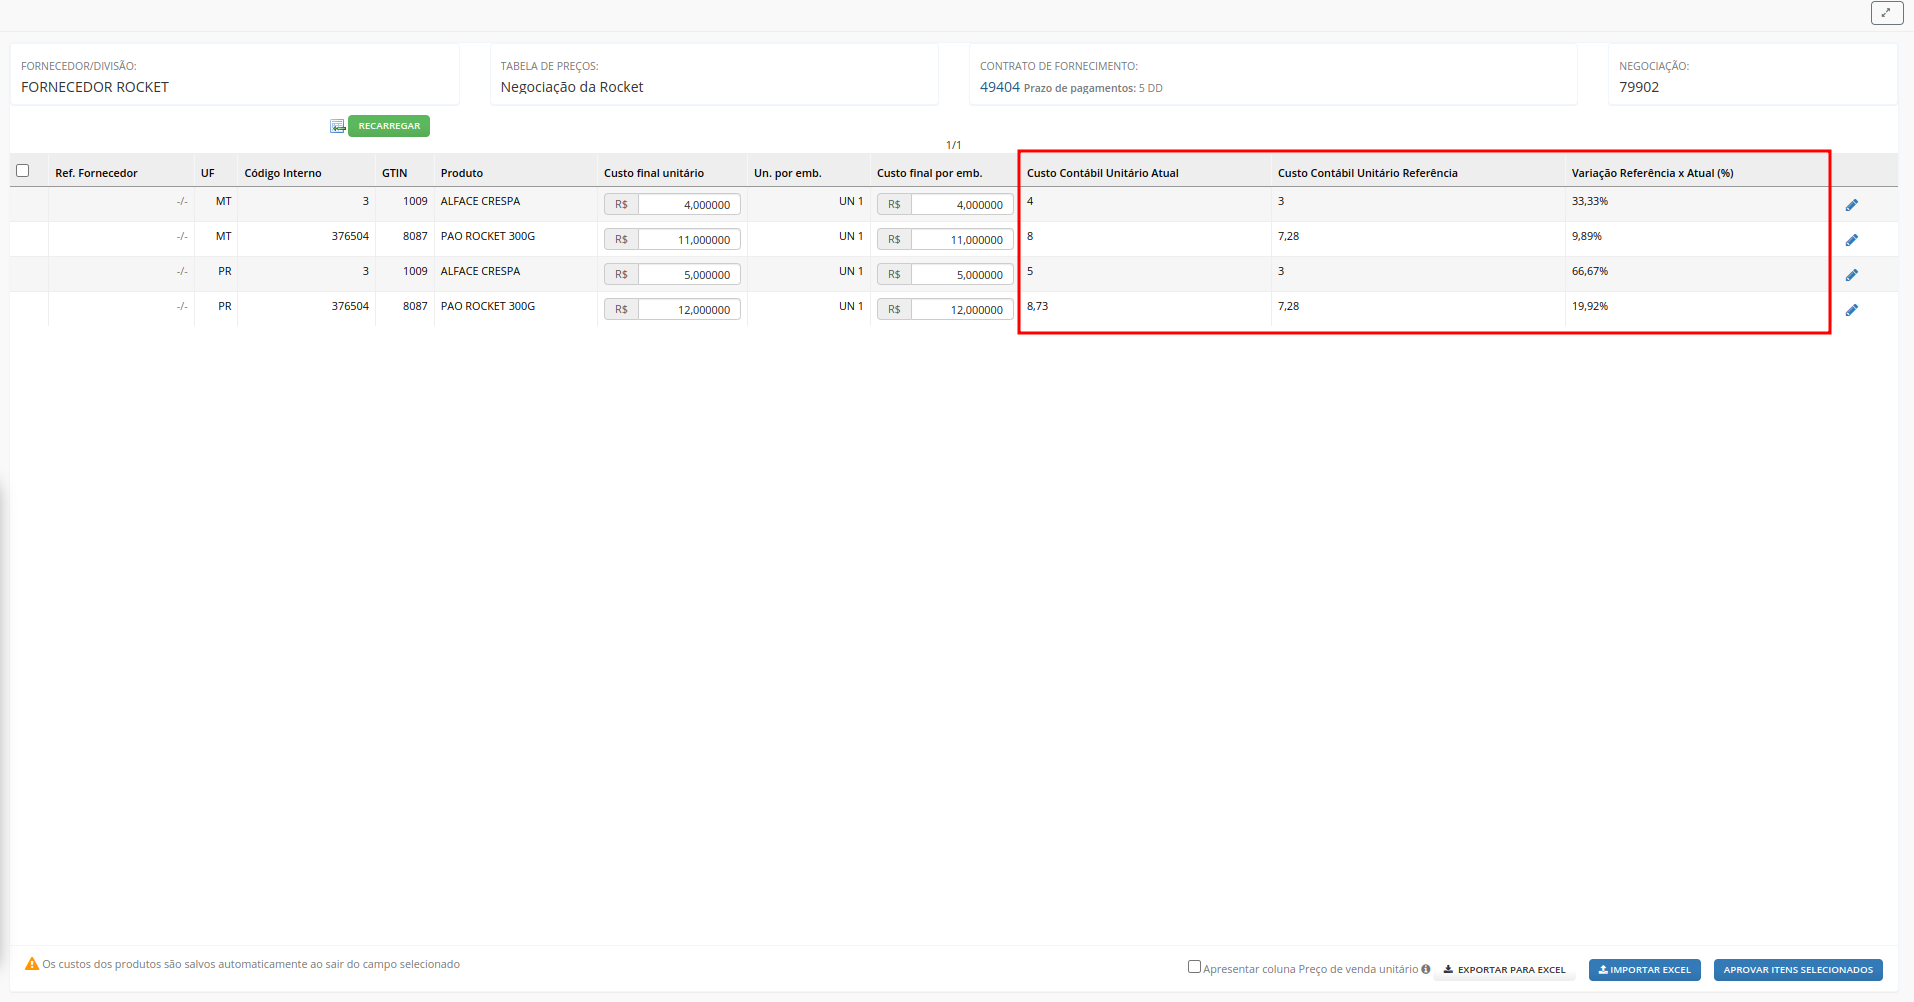Image resolution: width=1914 pixels, height=1002 pixels.
Task: Click the table icon left of Recarregar
Action: [x=338, y=126]
